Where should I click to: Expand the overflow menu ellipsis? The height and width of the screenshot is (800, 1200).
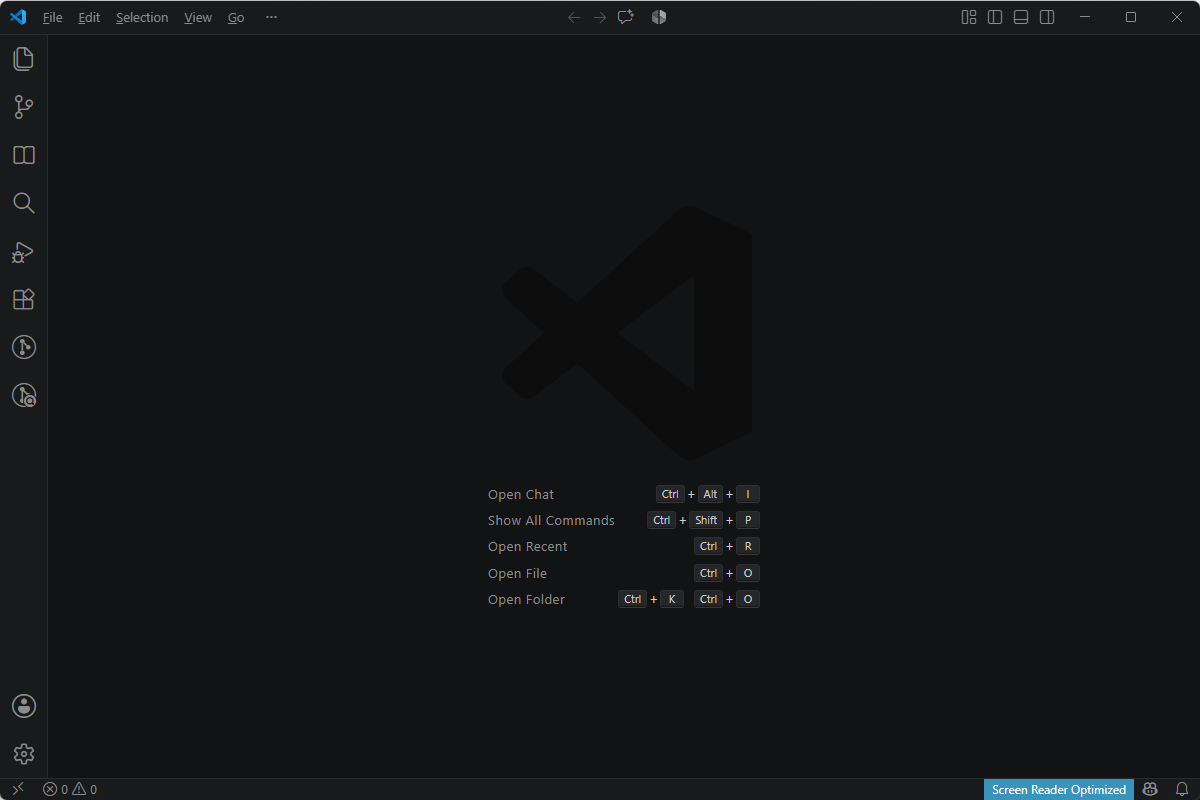click(271, 17)
